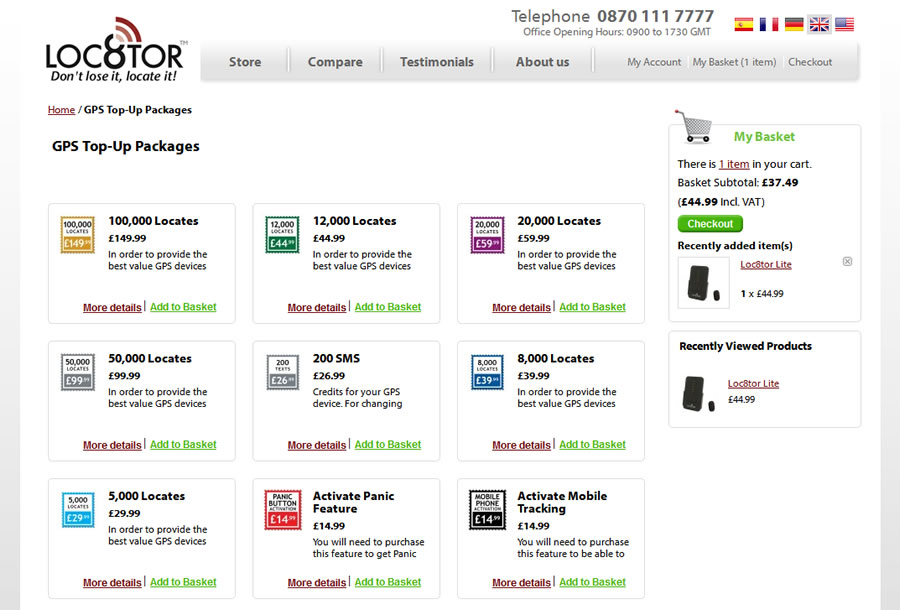This screenshot has width=900, height=610.
Task: Select the 200 Texts stamp icon
Action: [x=282, y=372]
